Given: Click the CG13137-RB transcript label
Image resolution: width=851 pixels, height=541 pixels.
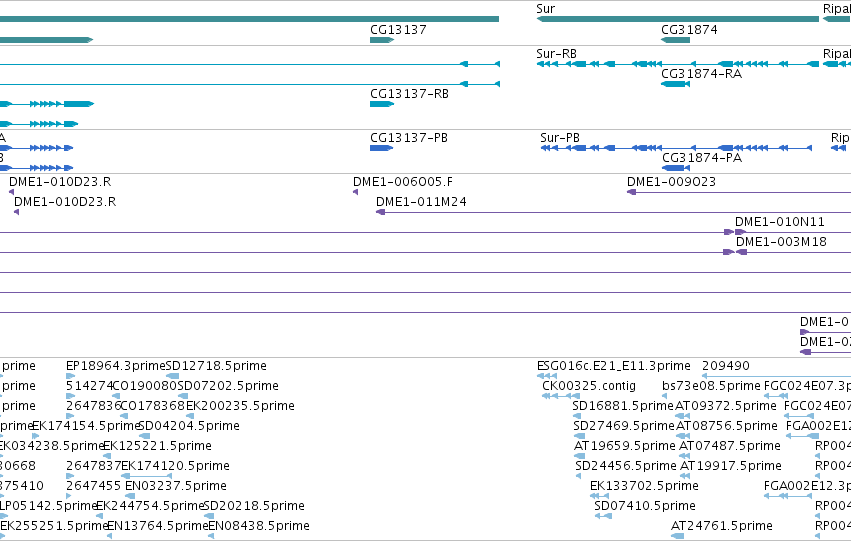Looking at the screenshot, I should point(409,94).
